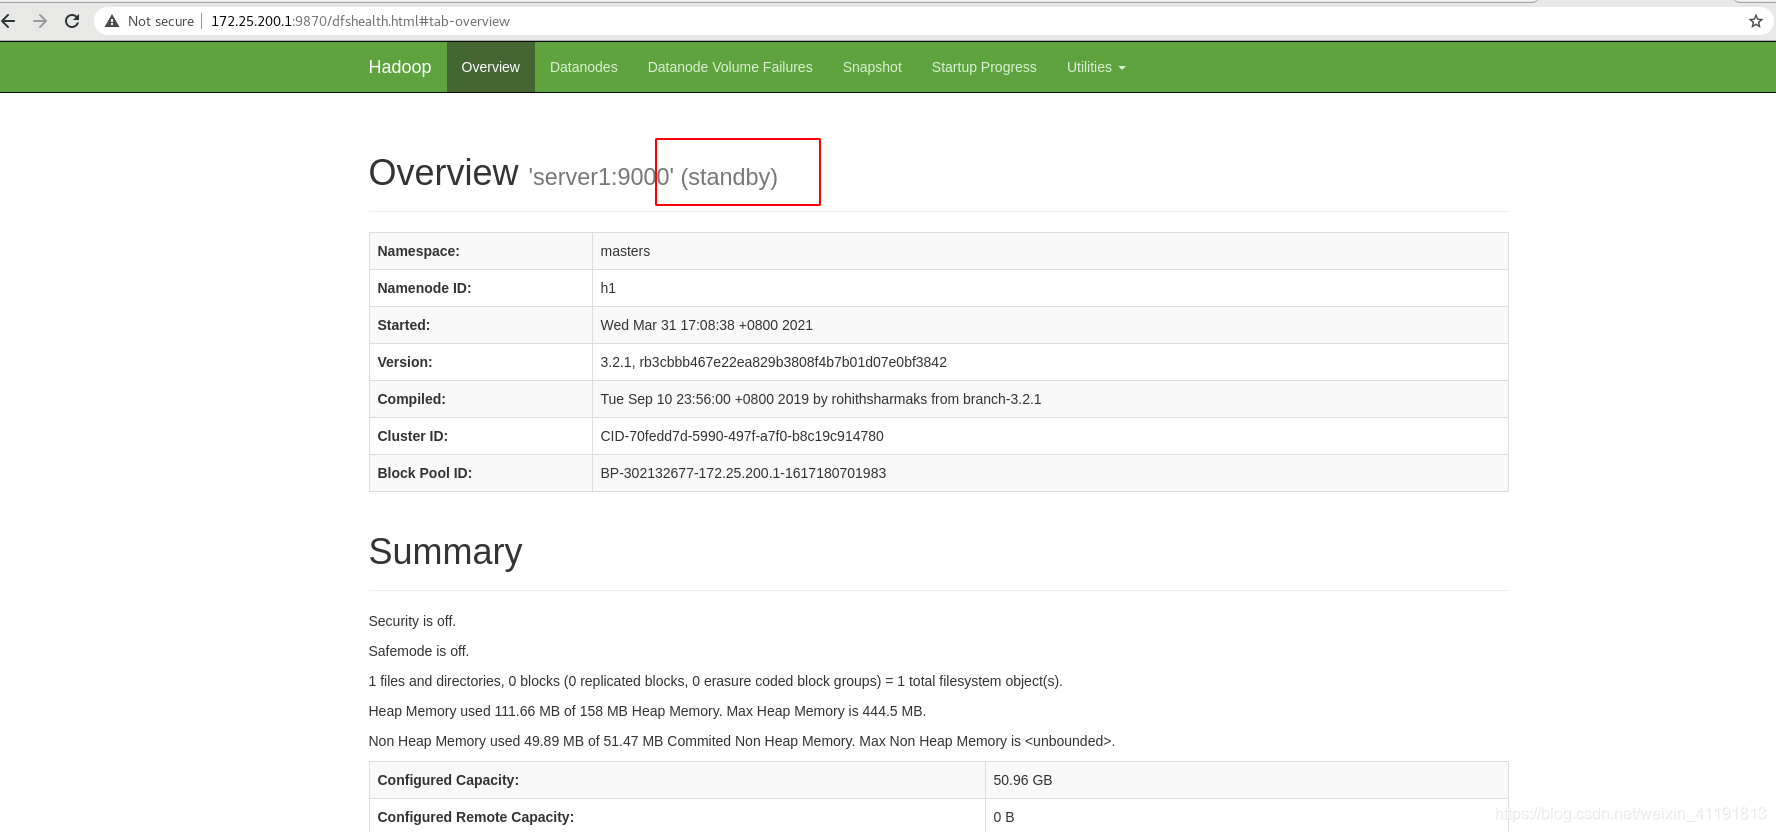Click the Safemode is off text
1776x832 pixels.
419,651
